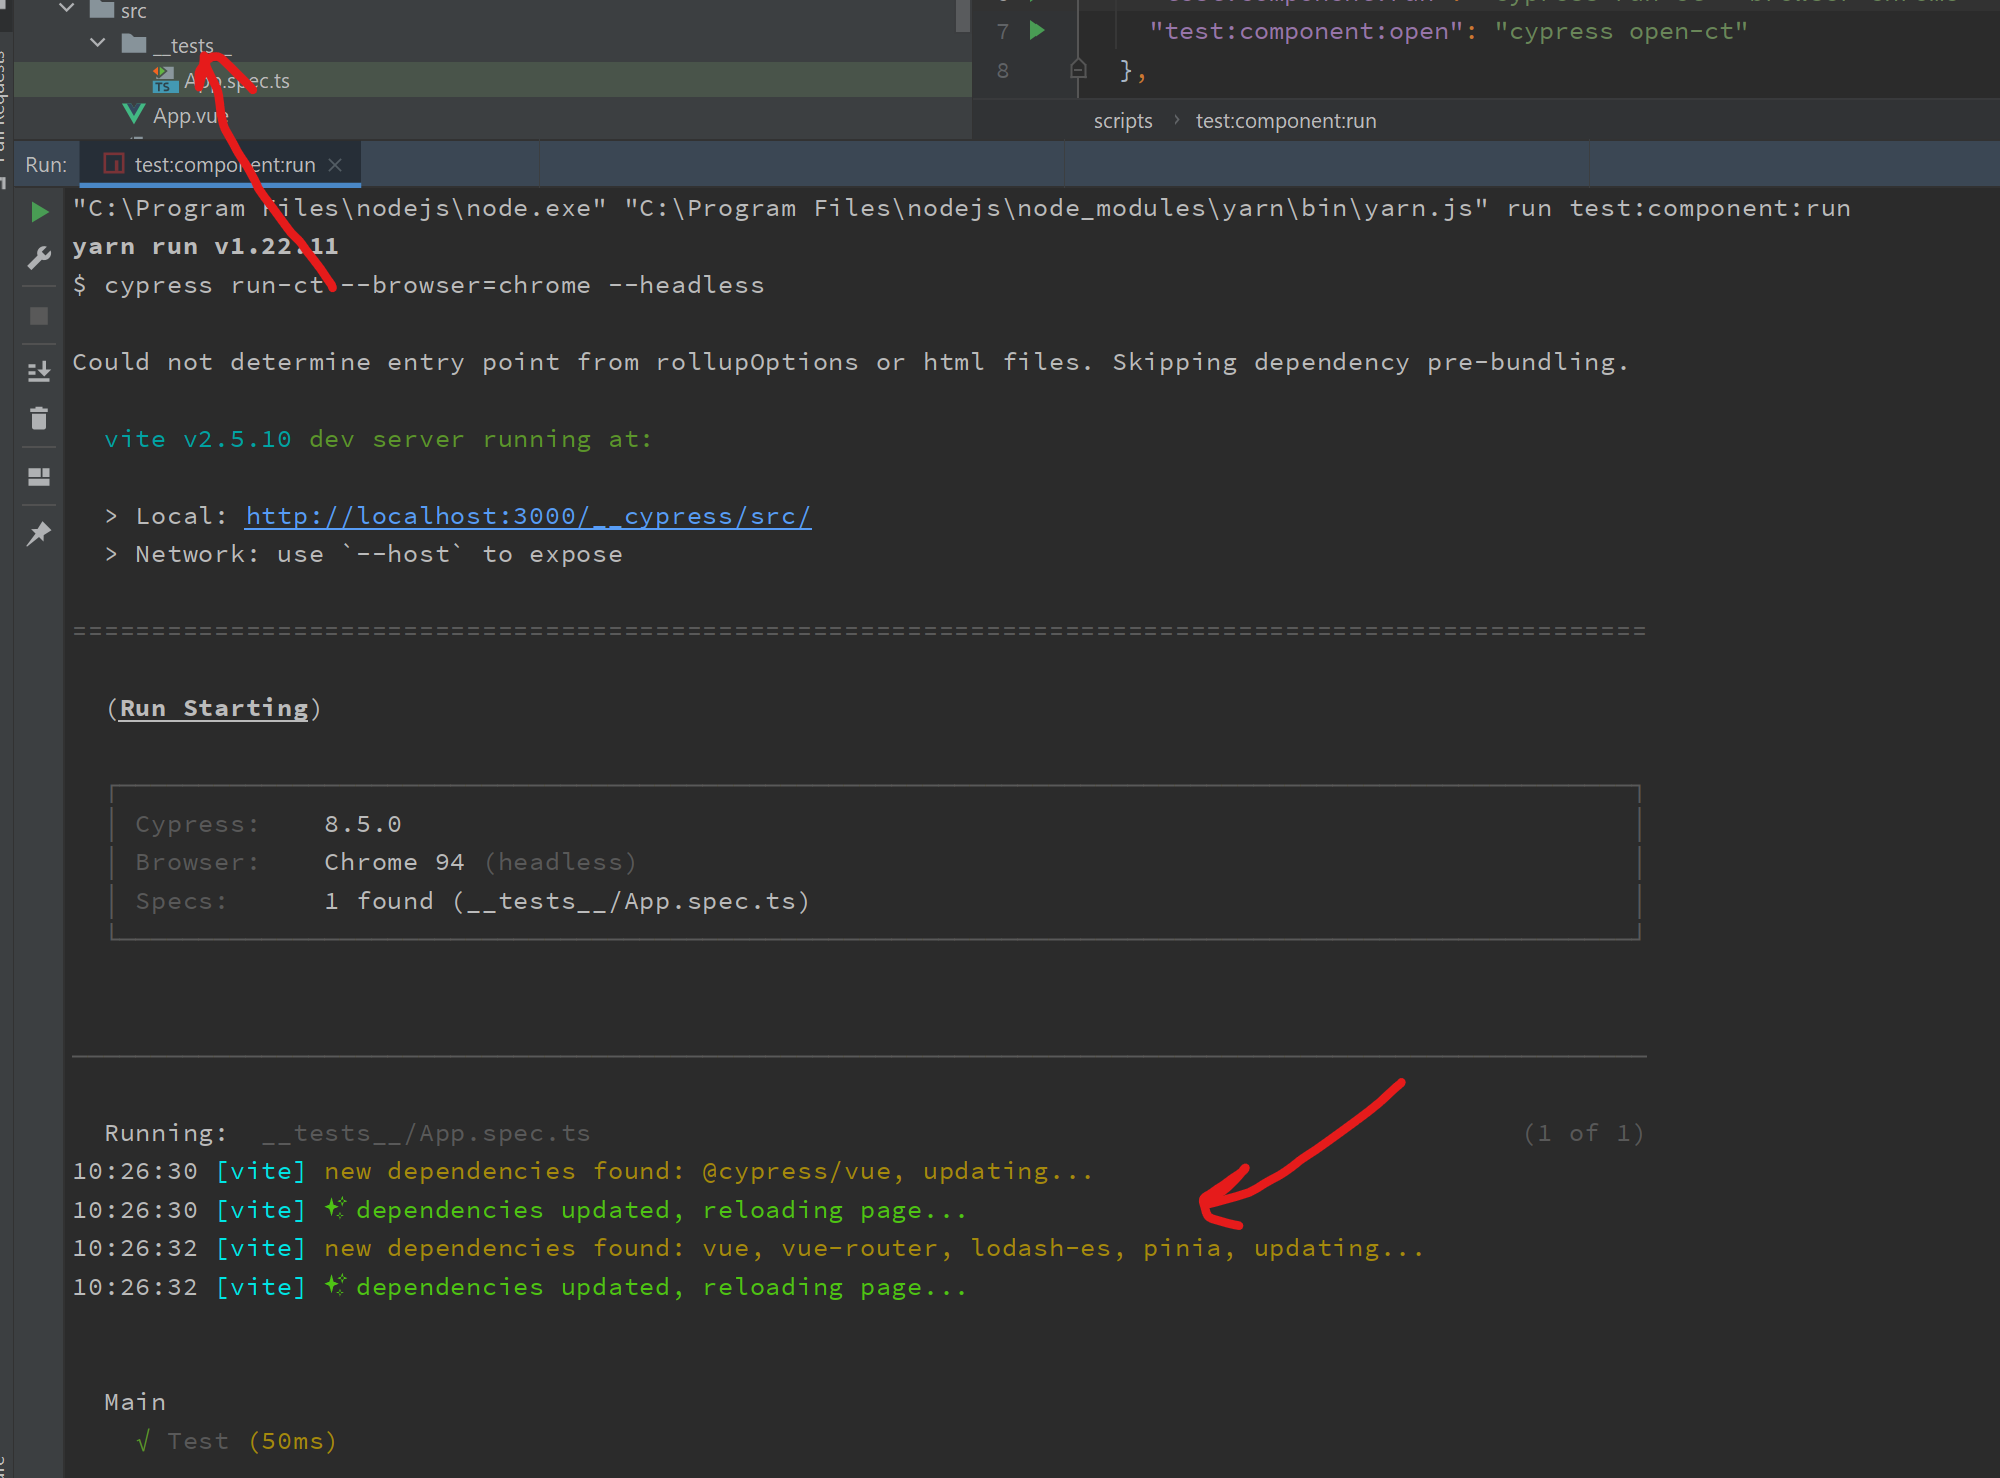Close the test:component:run tab
2000x1478 pixels.
[x=336, y=164]
